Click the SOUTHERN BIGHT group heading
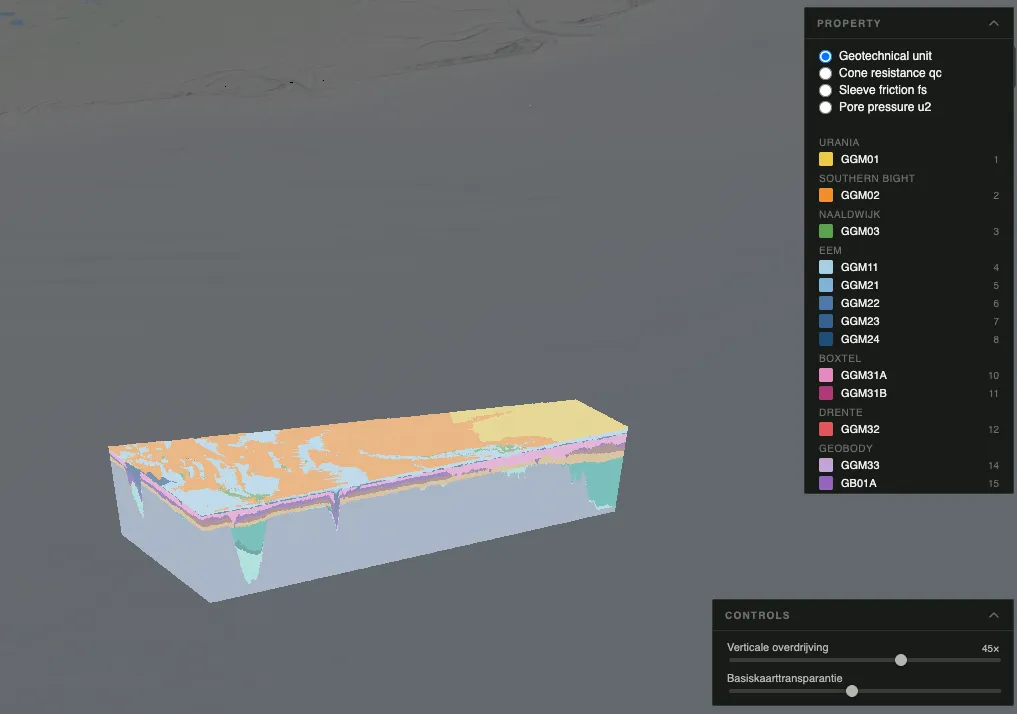Image resolution: width=1017 pixels, height=714 pixels. pos(867,178)
